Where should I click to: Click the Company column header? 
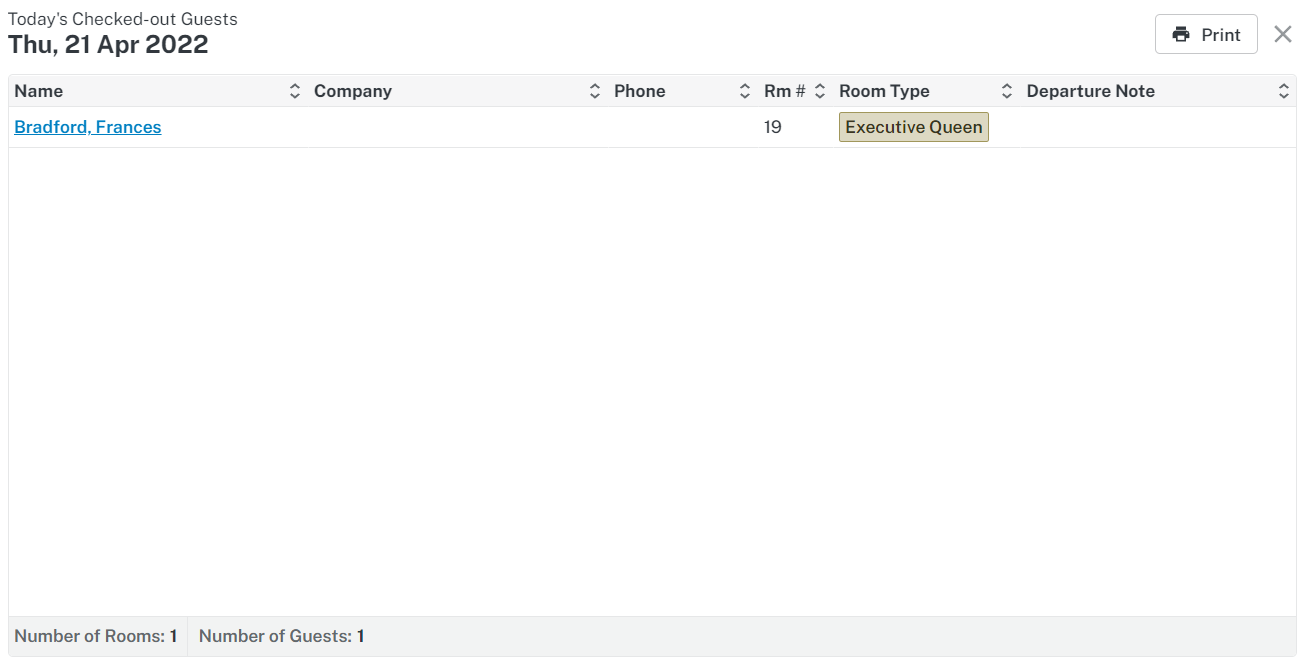[x=353, y=91]
